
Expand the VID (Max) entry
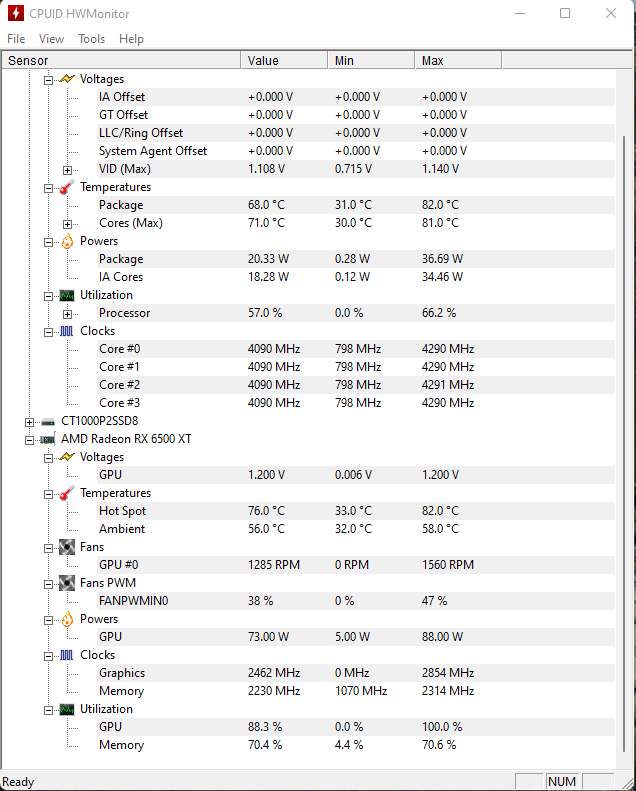[67, 170]
